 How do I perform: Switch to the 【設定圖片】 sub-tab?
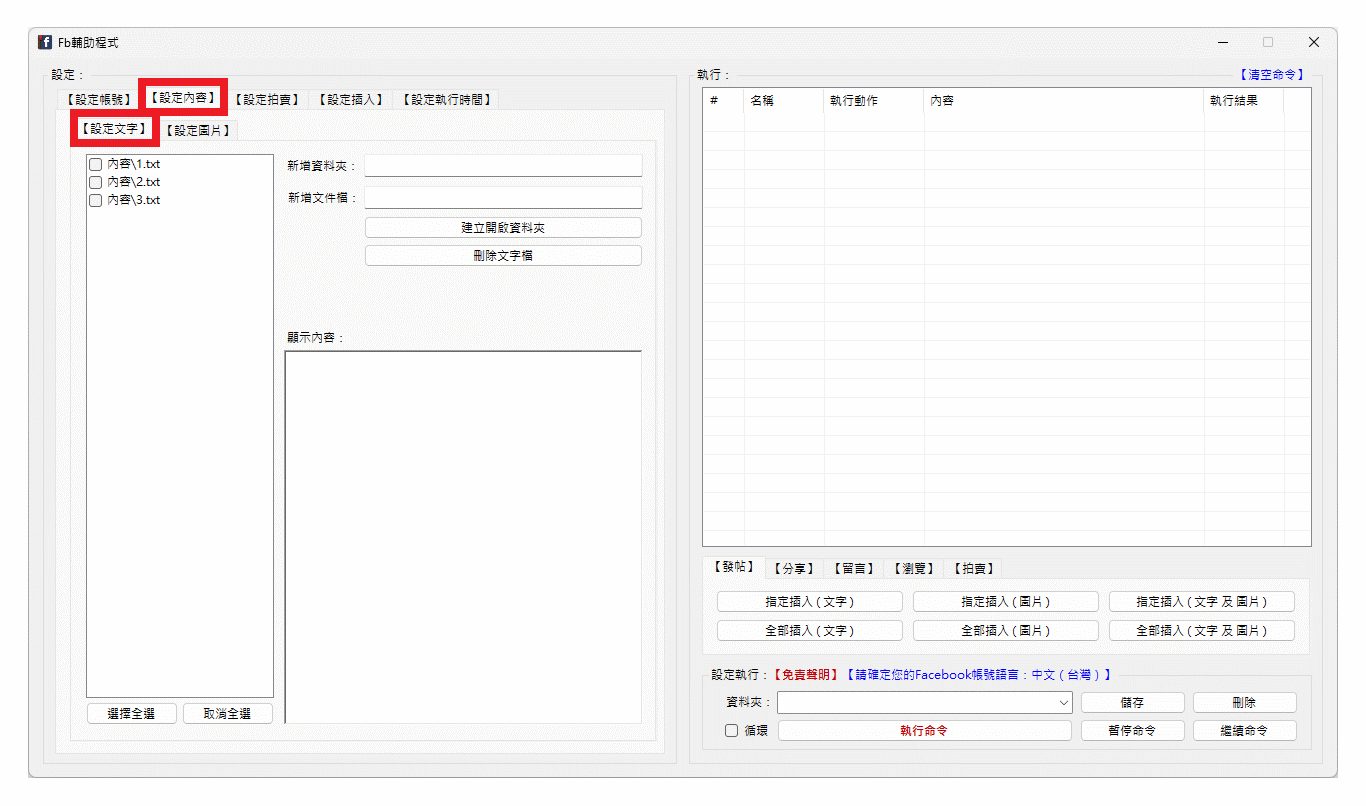[198, 130]
